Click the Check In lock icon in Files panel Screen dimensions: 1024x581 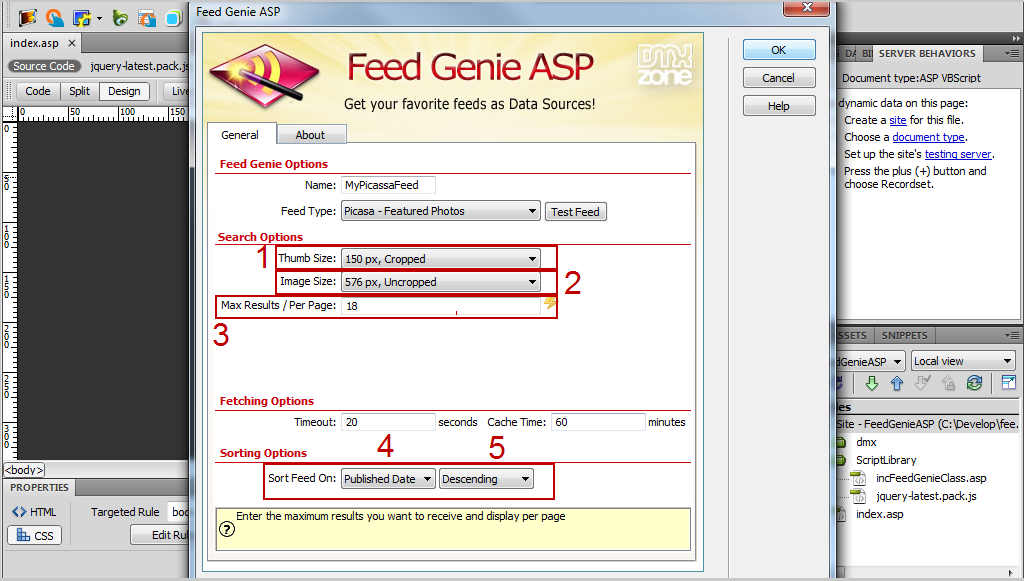pyautogui.click(x=948, y=383)
